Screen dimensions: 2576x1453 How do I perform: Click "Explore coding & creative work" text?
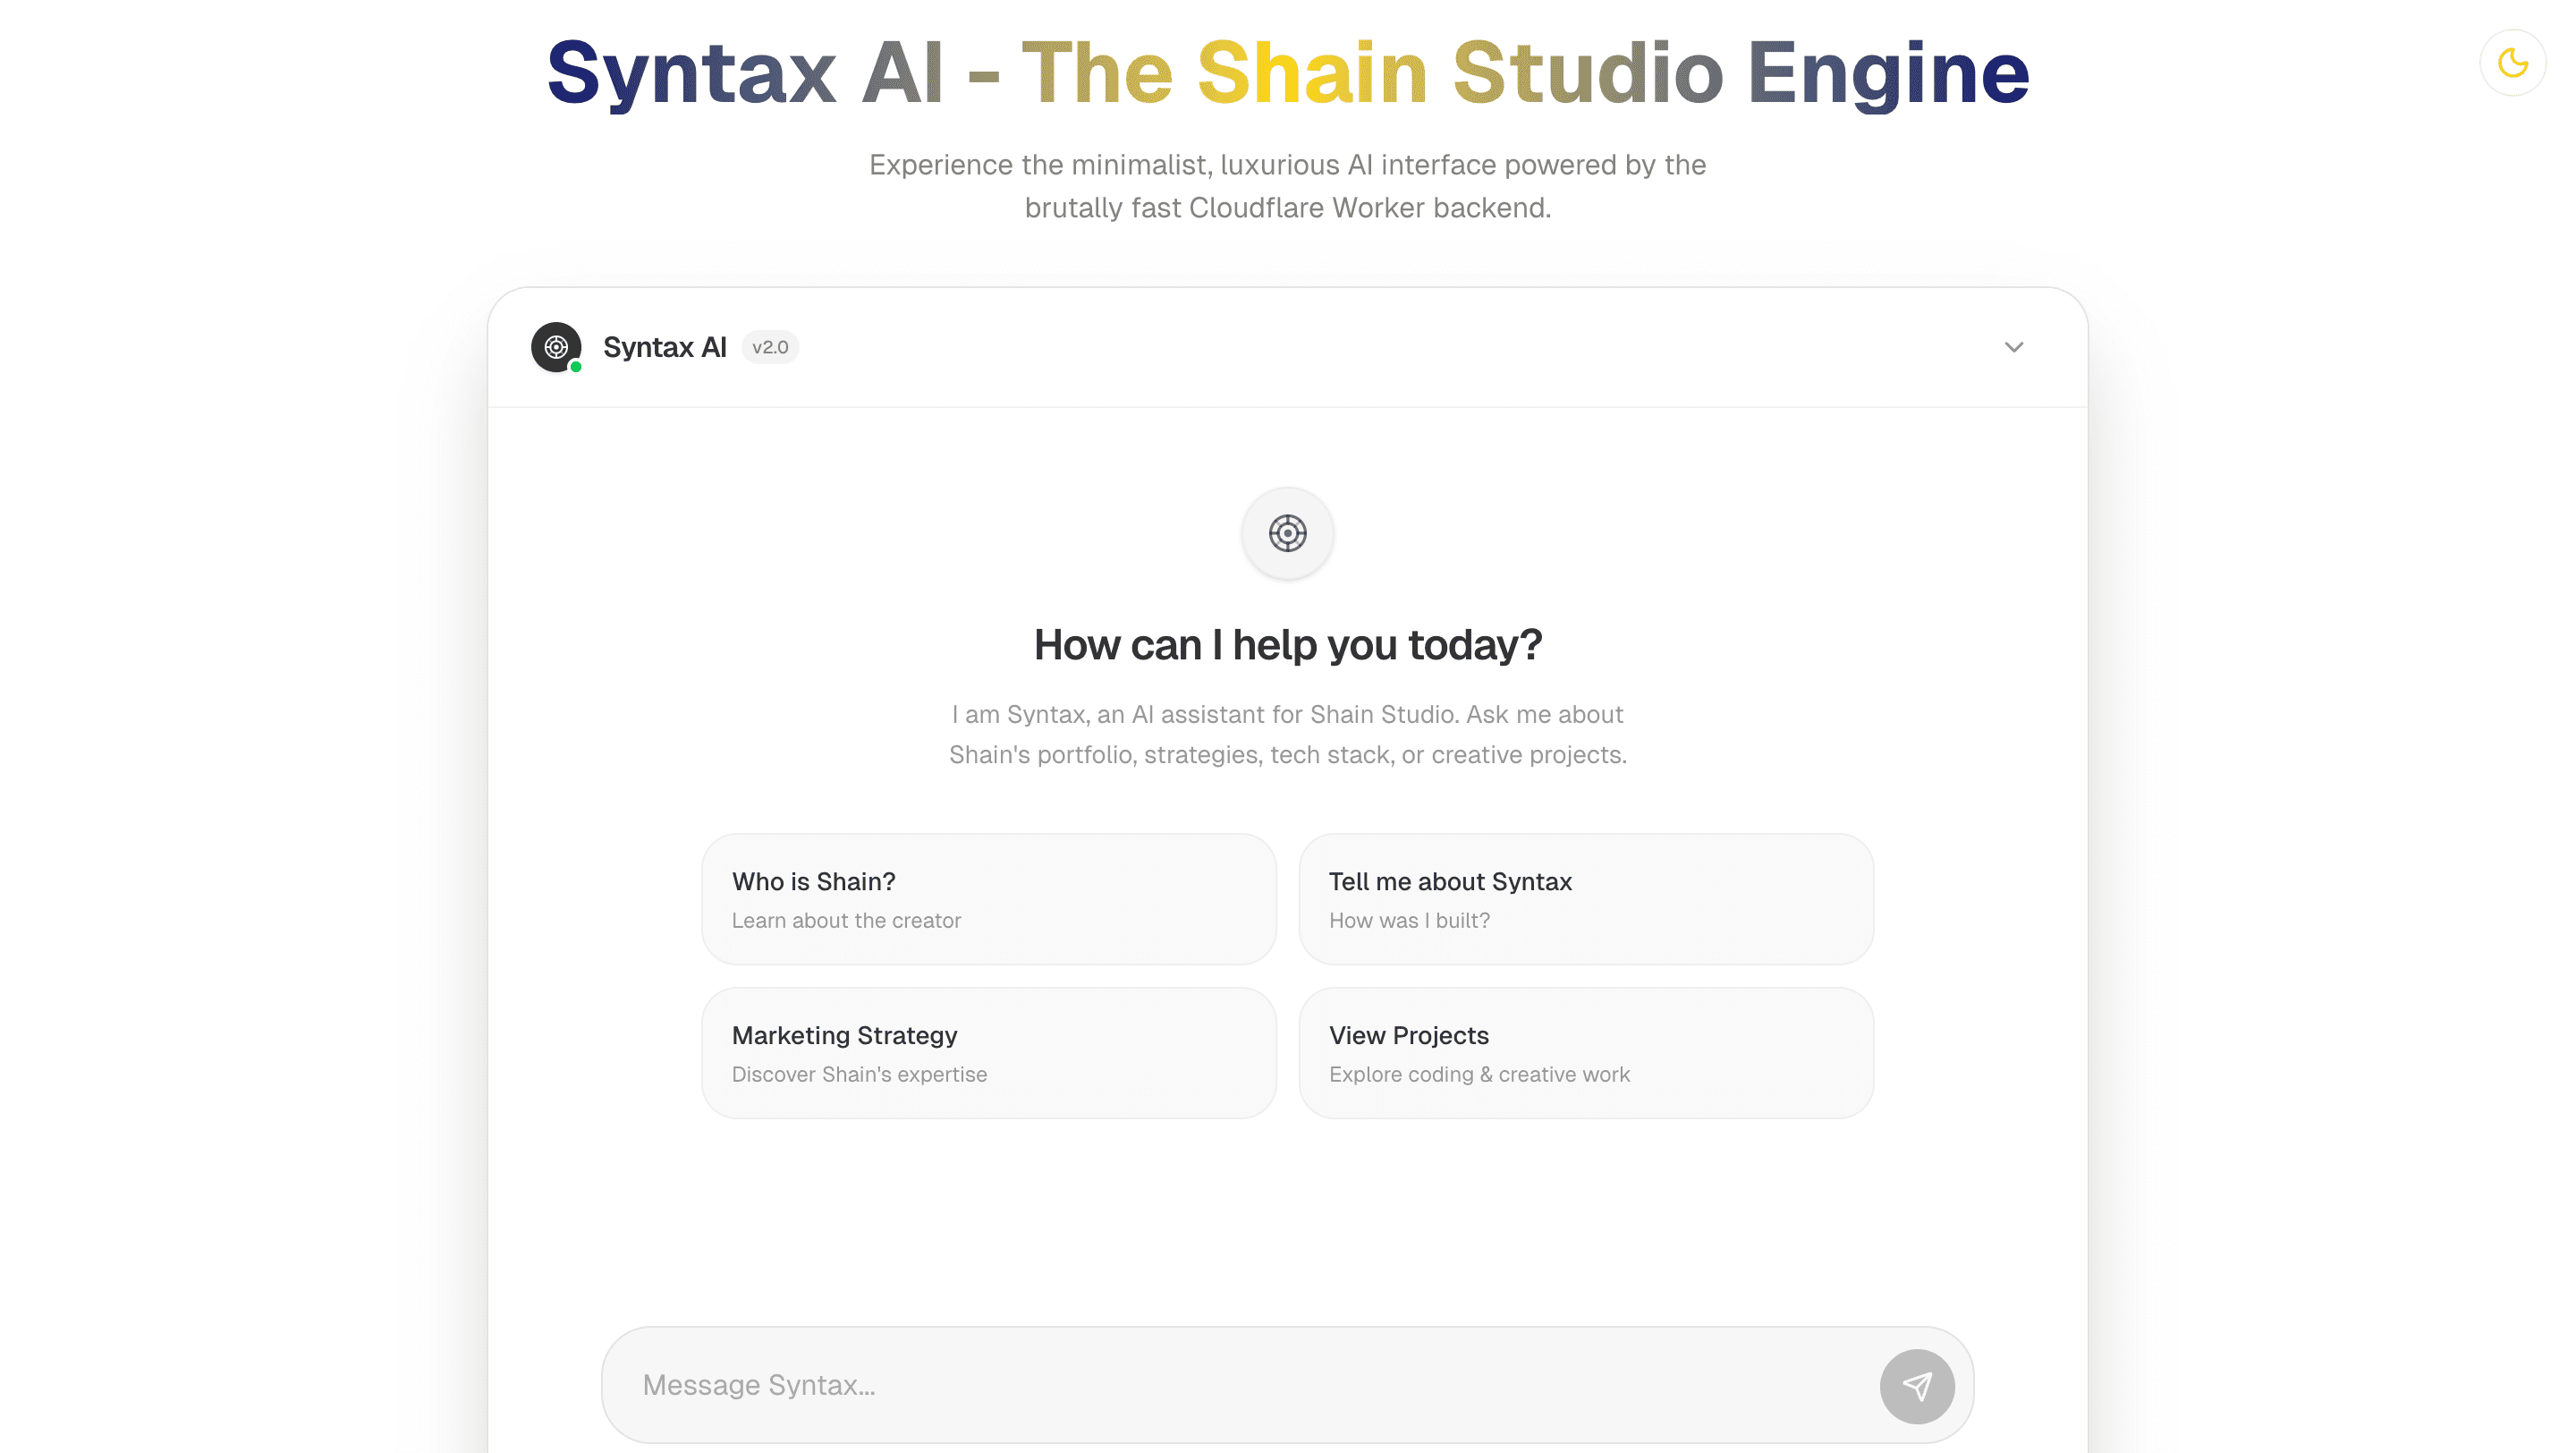(x=1479, y=1074)
